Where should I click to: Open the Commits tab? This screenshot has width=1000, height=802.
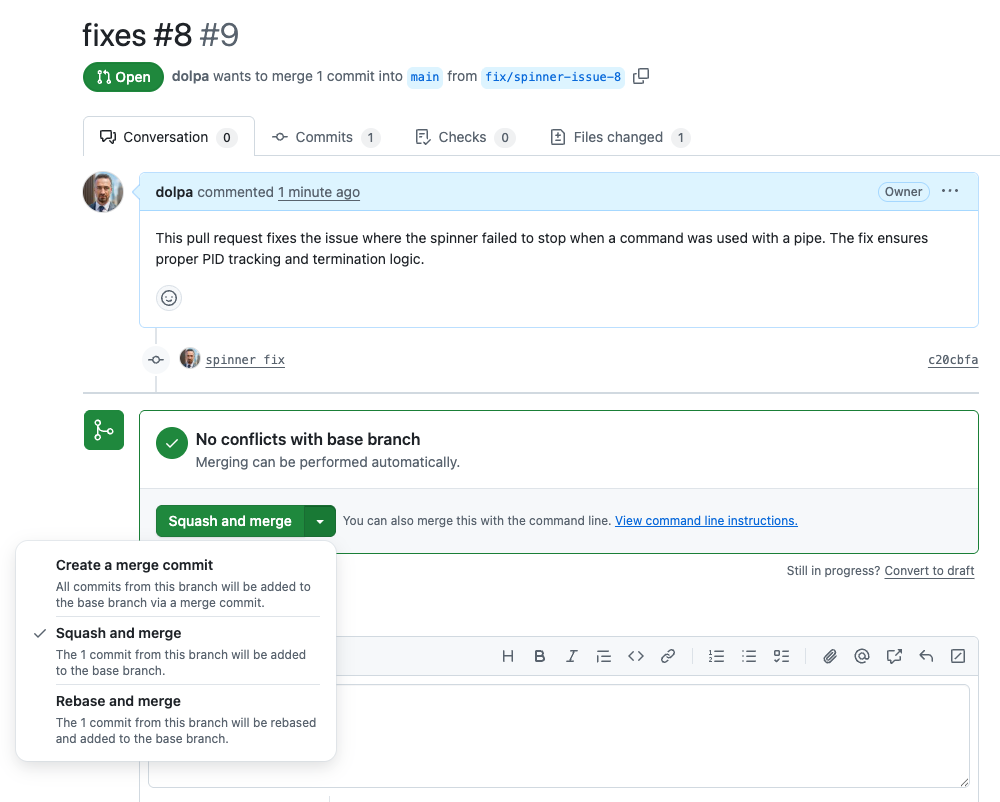tap(324, 137)
